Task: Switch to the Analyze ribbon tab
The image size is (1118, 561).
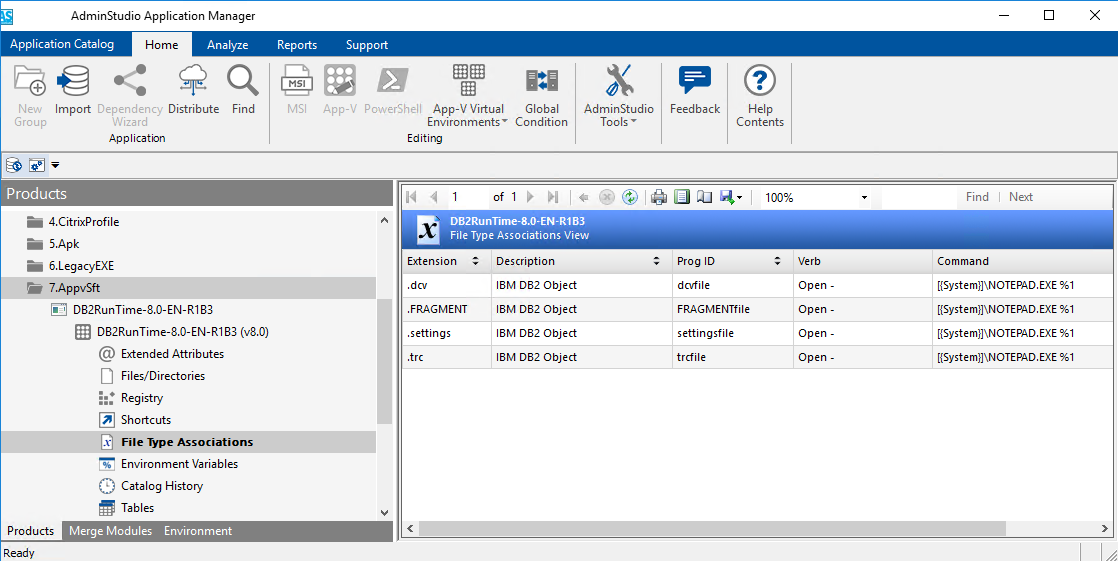Action: 227,45
